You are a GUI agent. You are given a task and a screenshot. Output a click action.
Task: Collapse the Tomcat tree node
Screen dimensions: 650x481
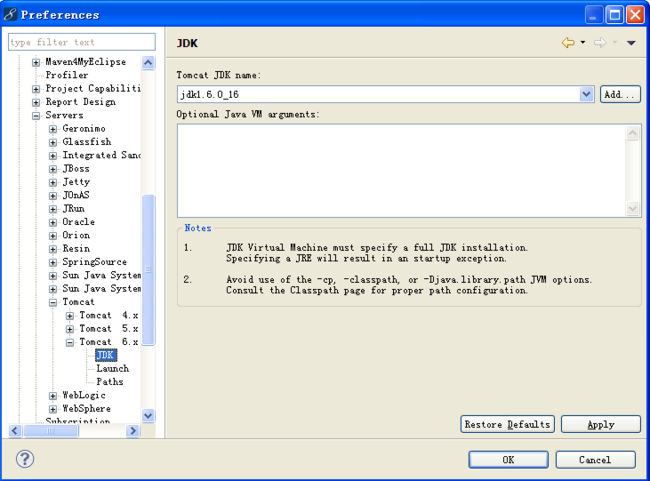pyautogui.click(x=53, y=303)
